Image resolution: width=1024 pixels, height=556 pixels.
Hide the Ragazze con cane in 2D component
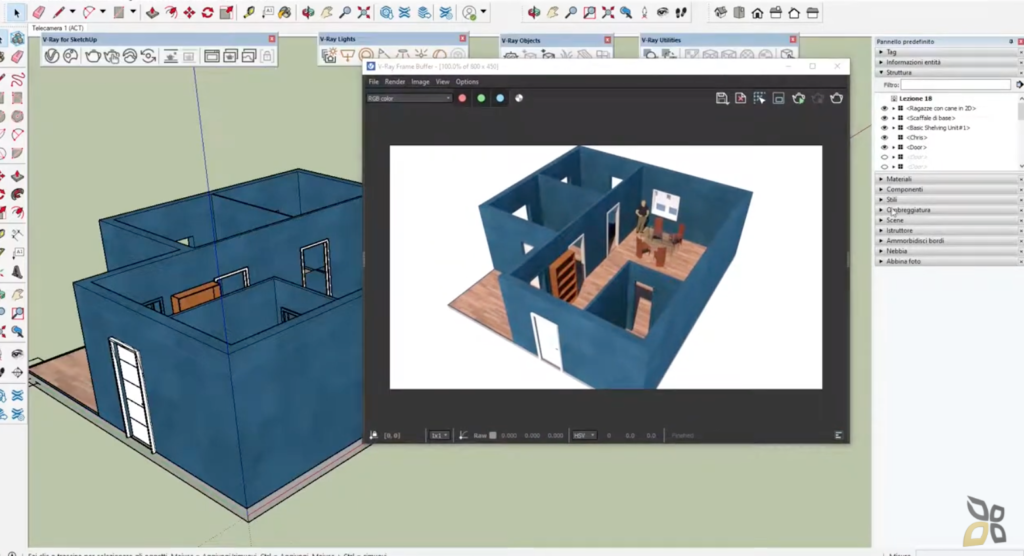click(x=884, y=108)
